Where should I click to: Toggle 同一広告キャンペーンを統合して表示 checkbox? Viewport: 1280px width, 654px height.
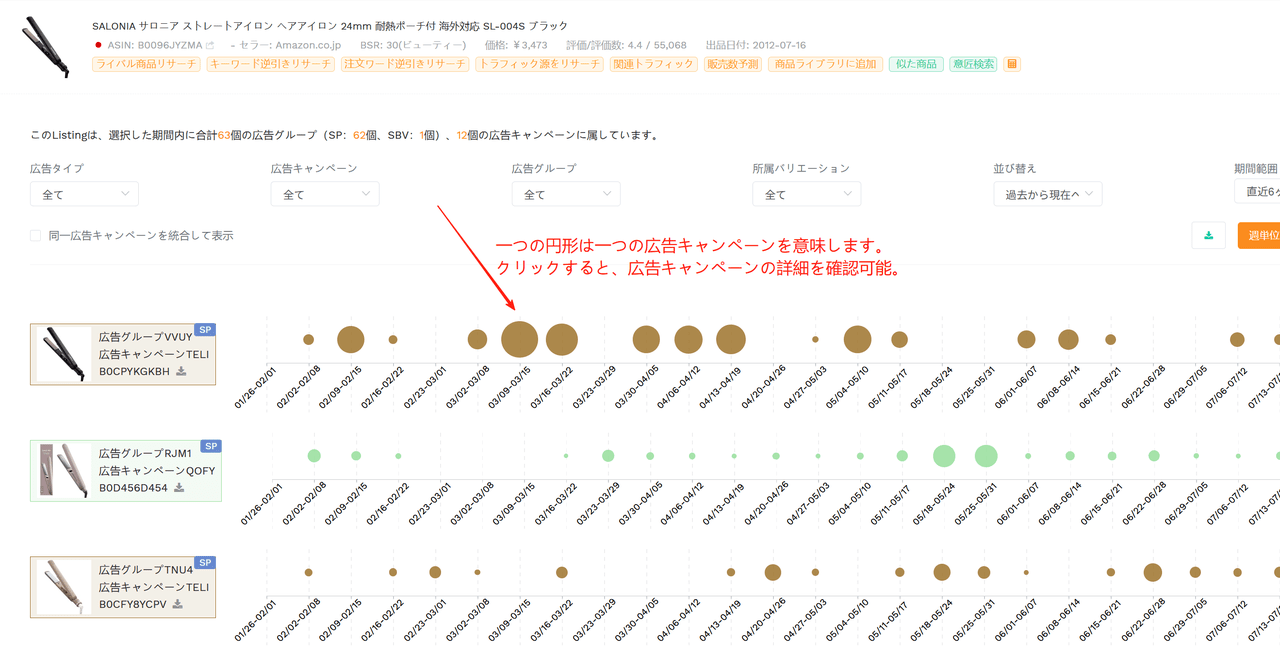[x=36, y=235]
